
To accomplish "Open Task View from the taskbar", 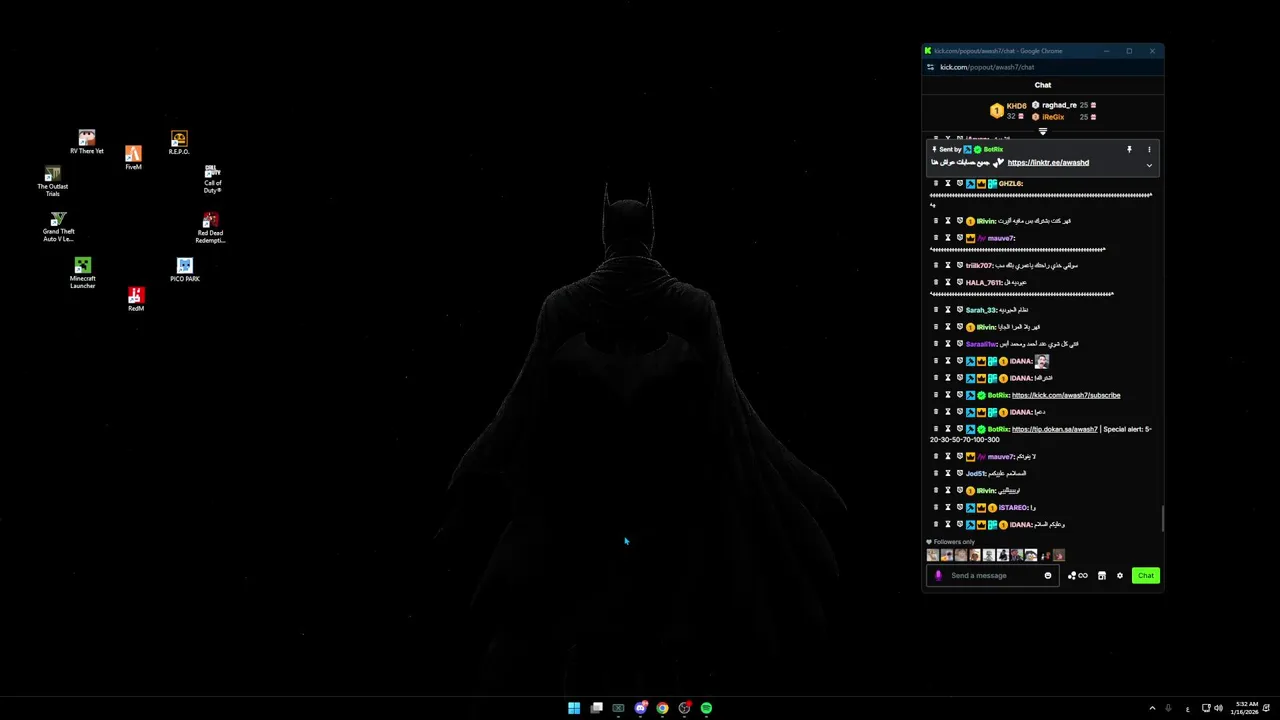I will pyautogui.click(x=596, y=708).
